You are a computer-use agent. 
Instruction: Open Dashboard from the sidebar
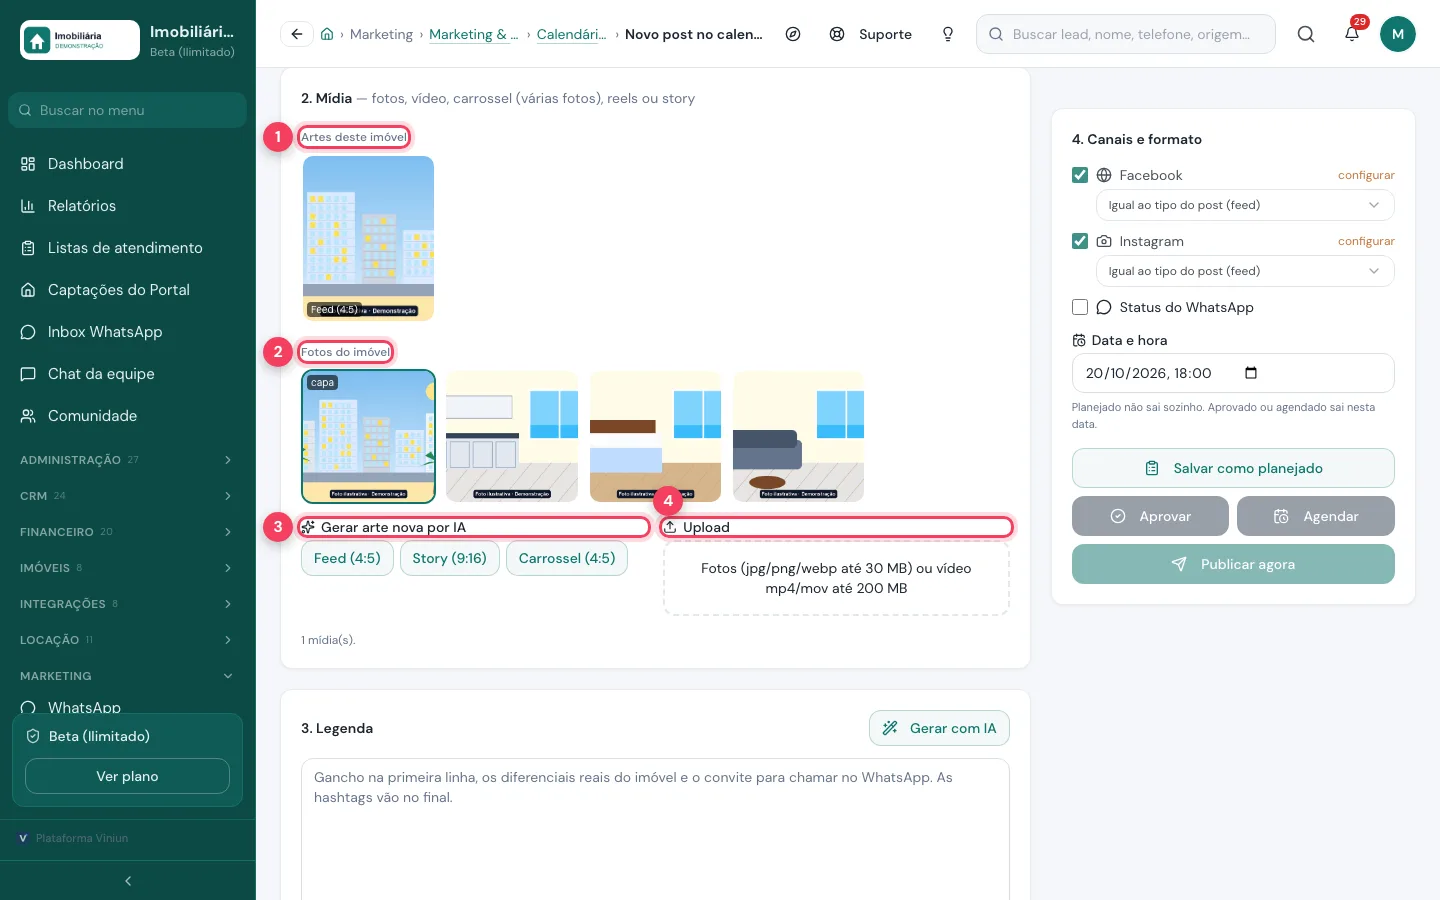tap(128, 164)
